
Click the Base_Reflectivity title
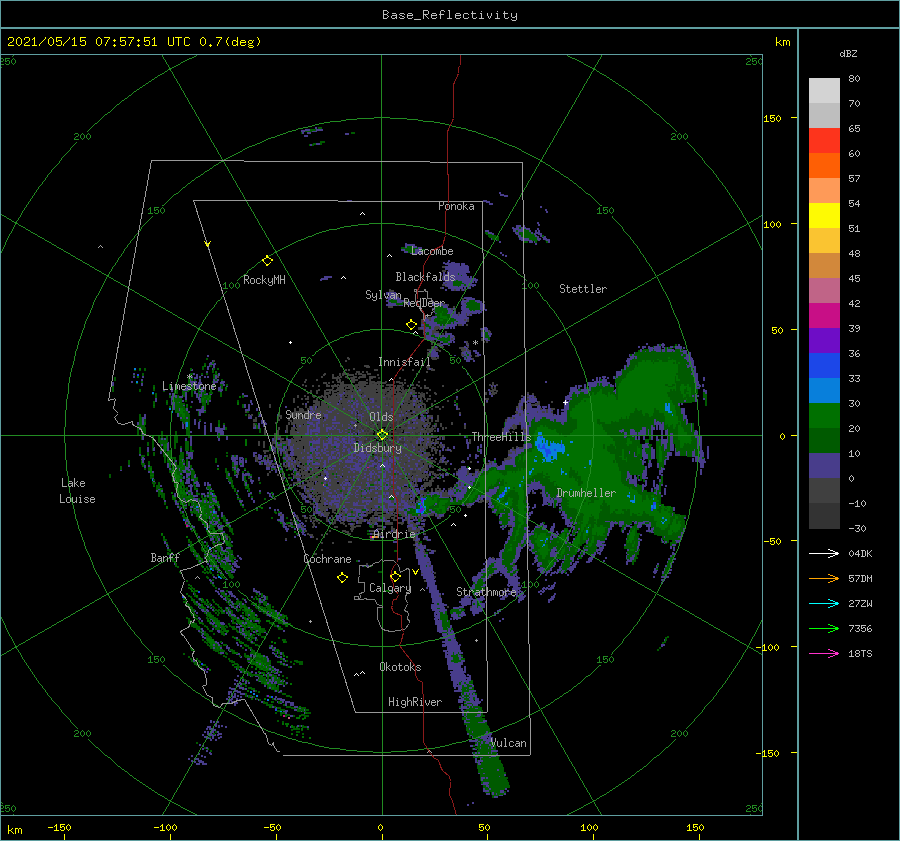[450, 15]
